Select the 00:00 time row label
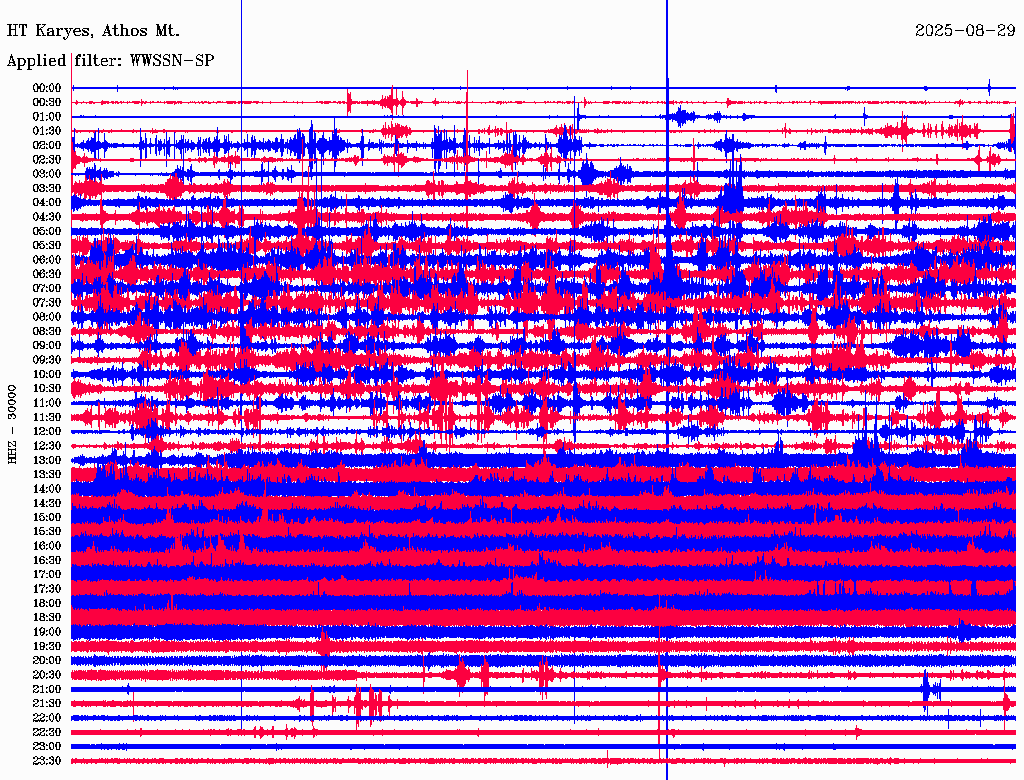 coord(47,88)
